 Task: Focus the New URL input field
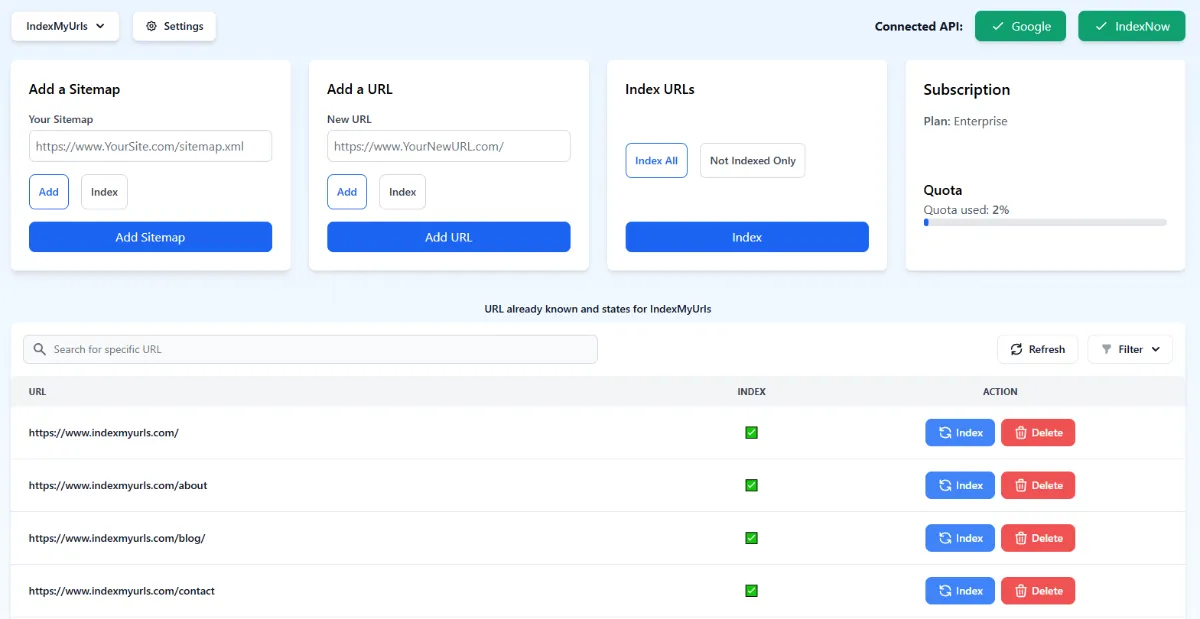(x=448, y=146)
